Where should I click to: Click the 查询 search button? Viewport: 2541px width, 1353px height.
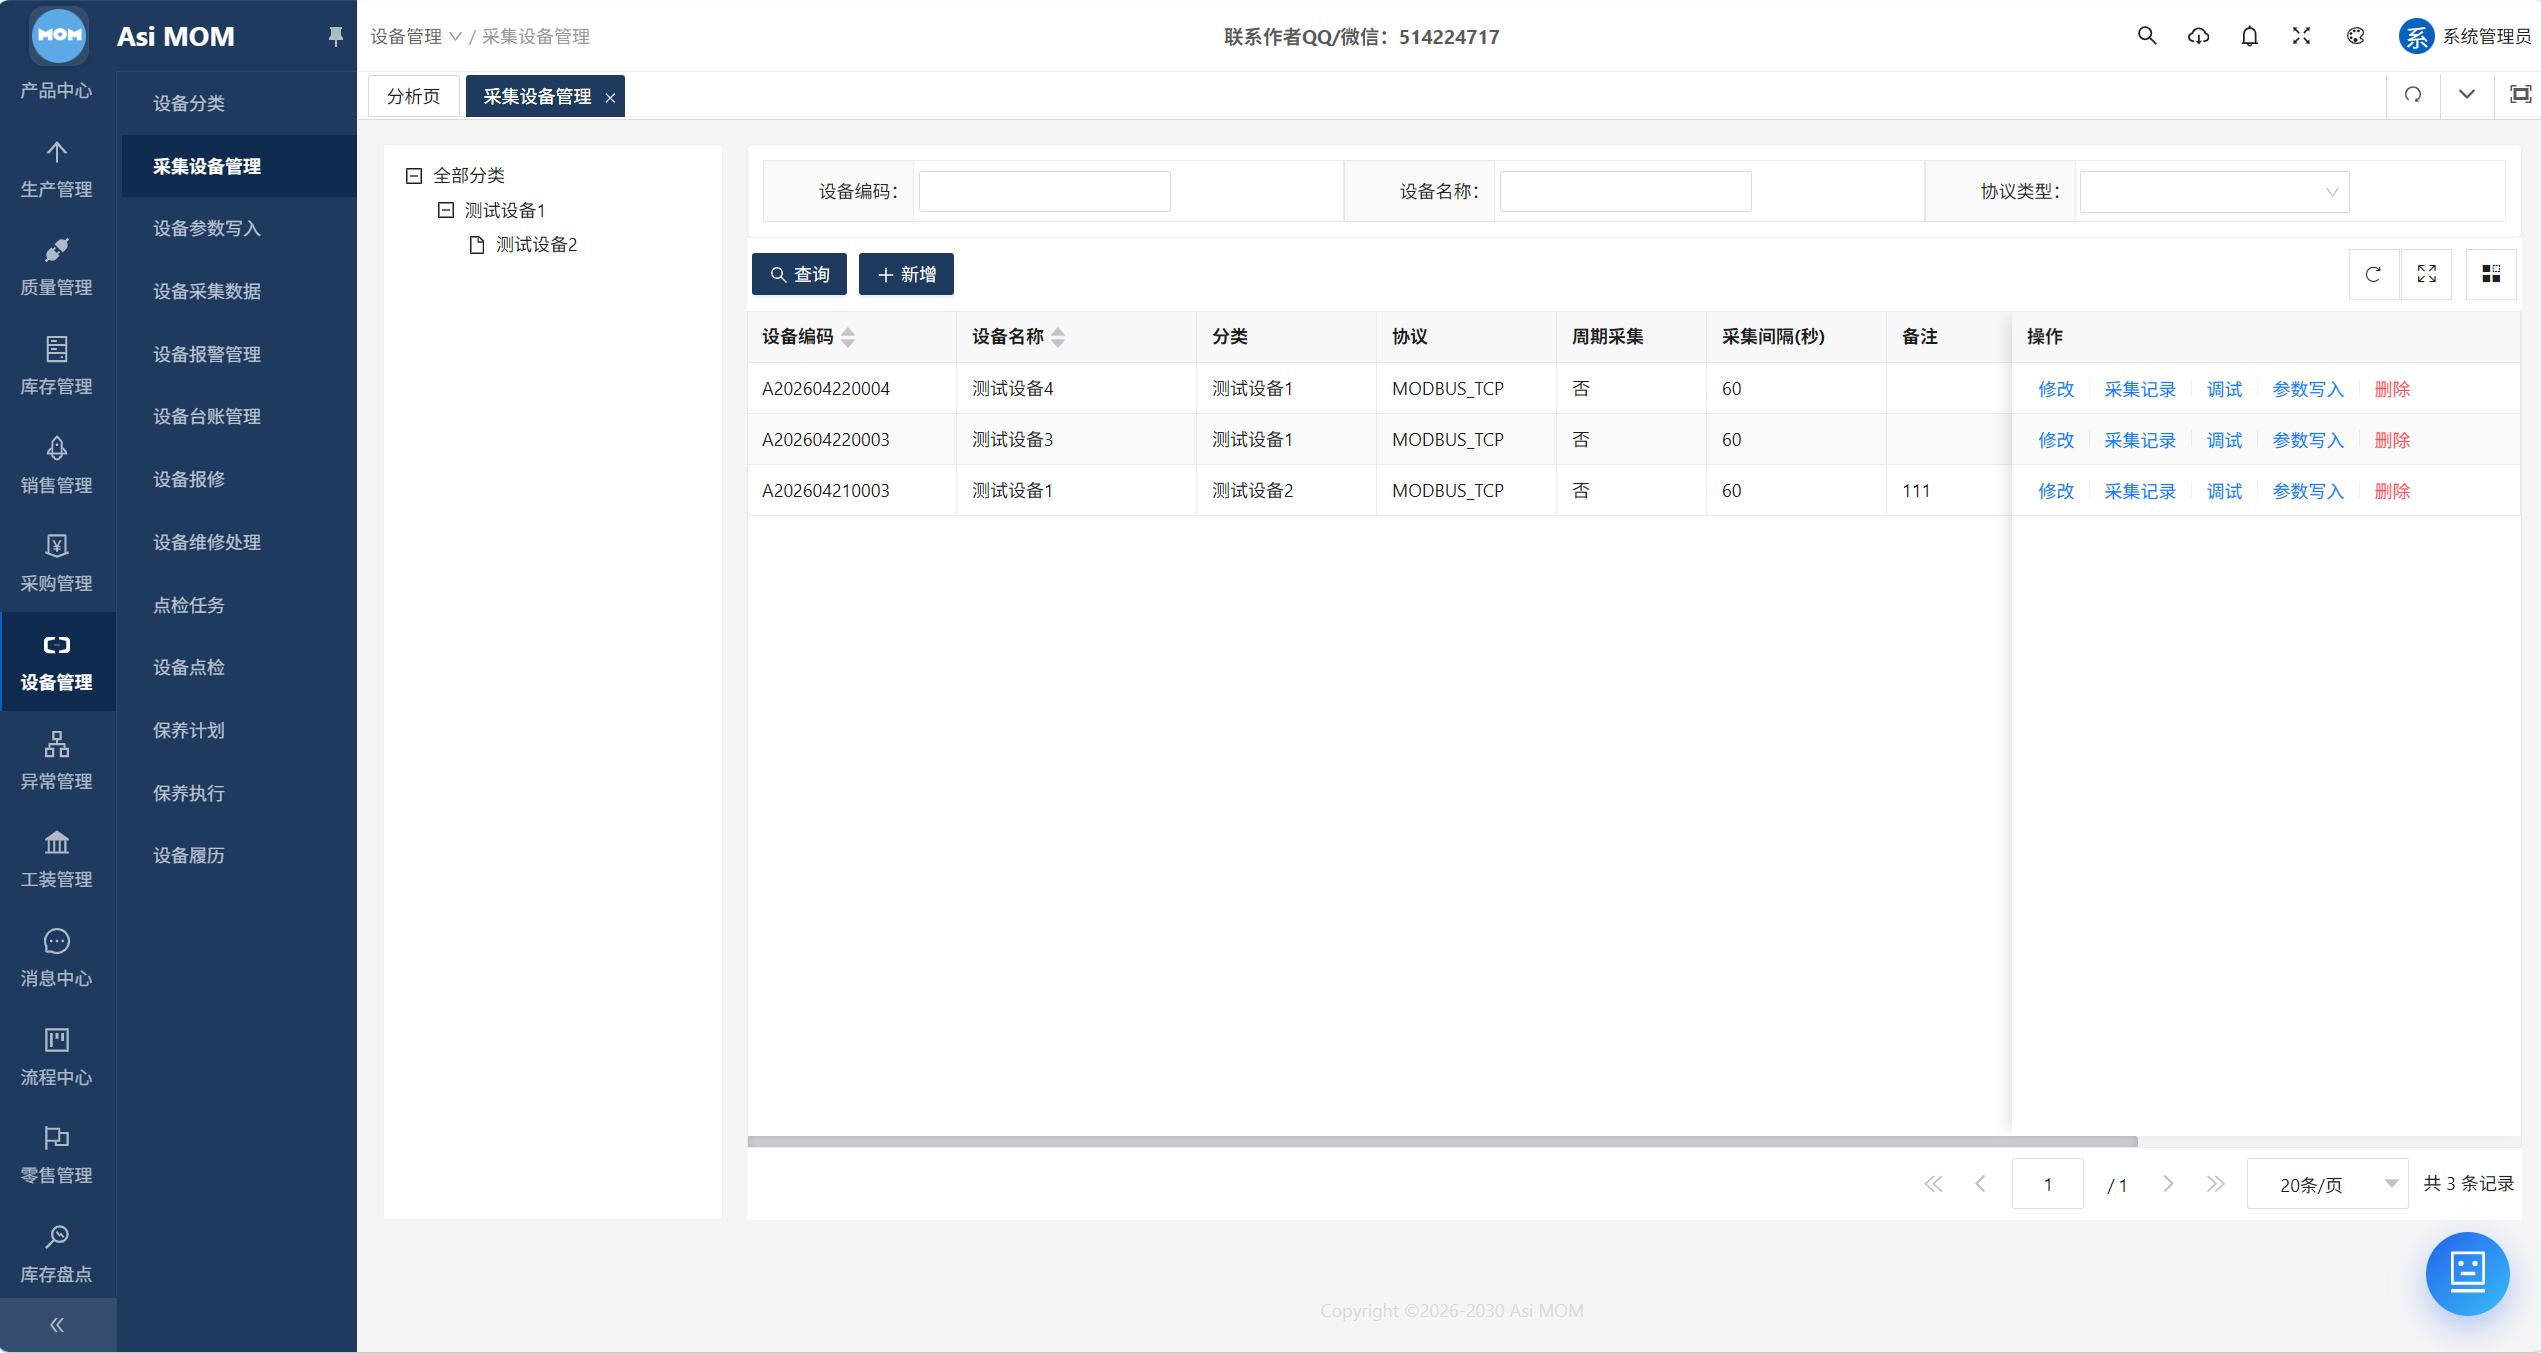[x=799, y=274]
